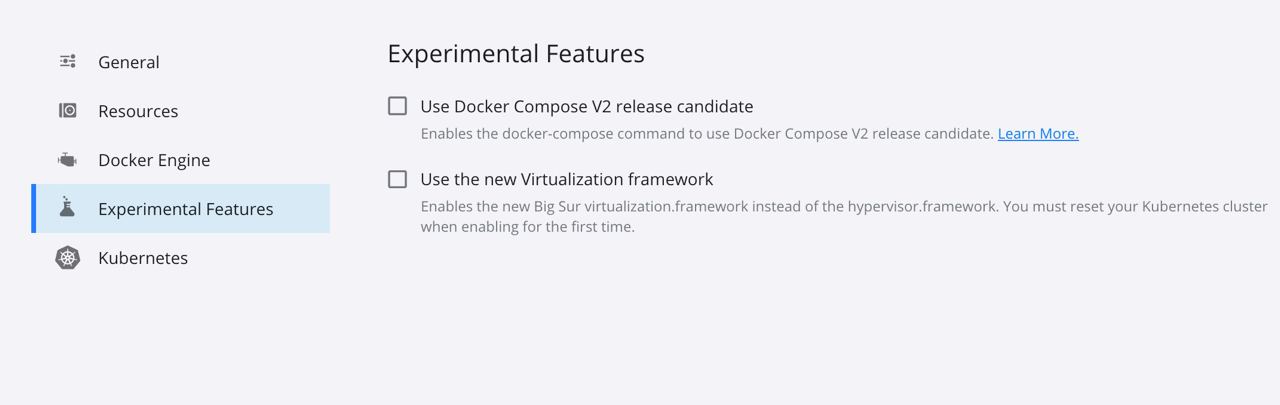The height and width of the screenshot is (405, 1280).
Task: Click the Resources disk icon
Action: (67, 111)
